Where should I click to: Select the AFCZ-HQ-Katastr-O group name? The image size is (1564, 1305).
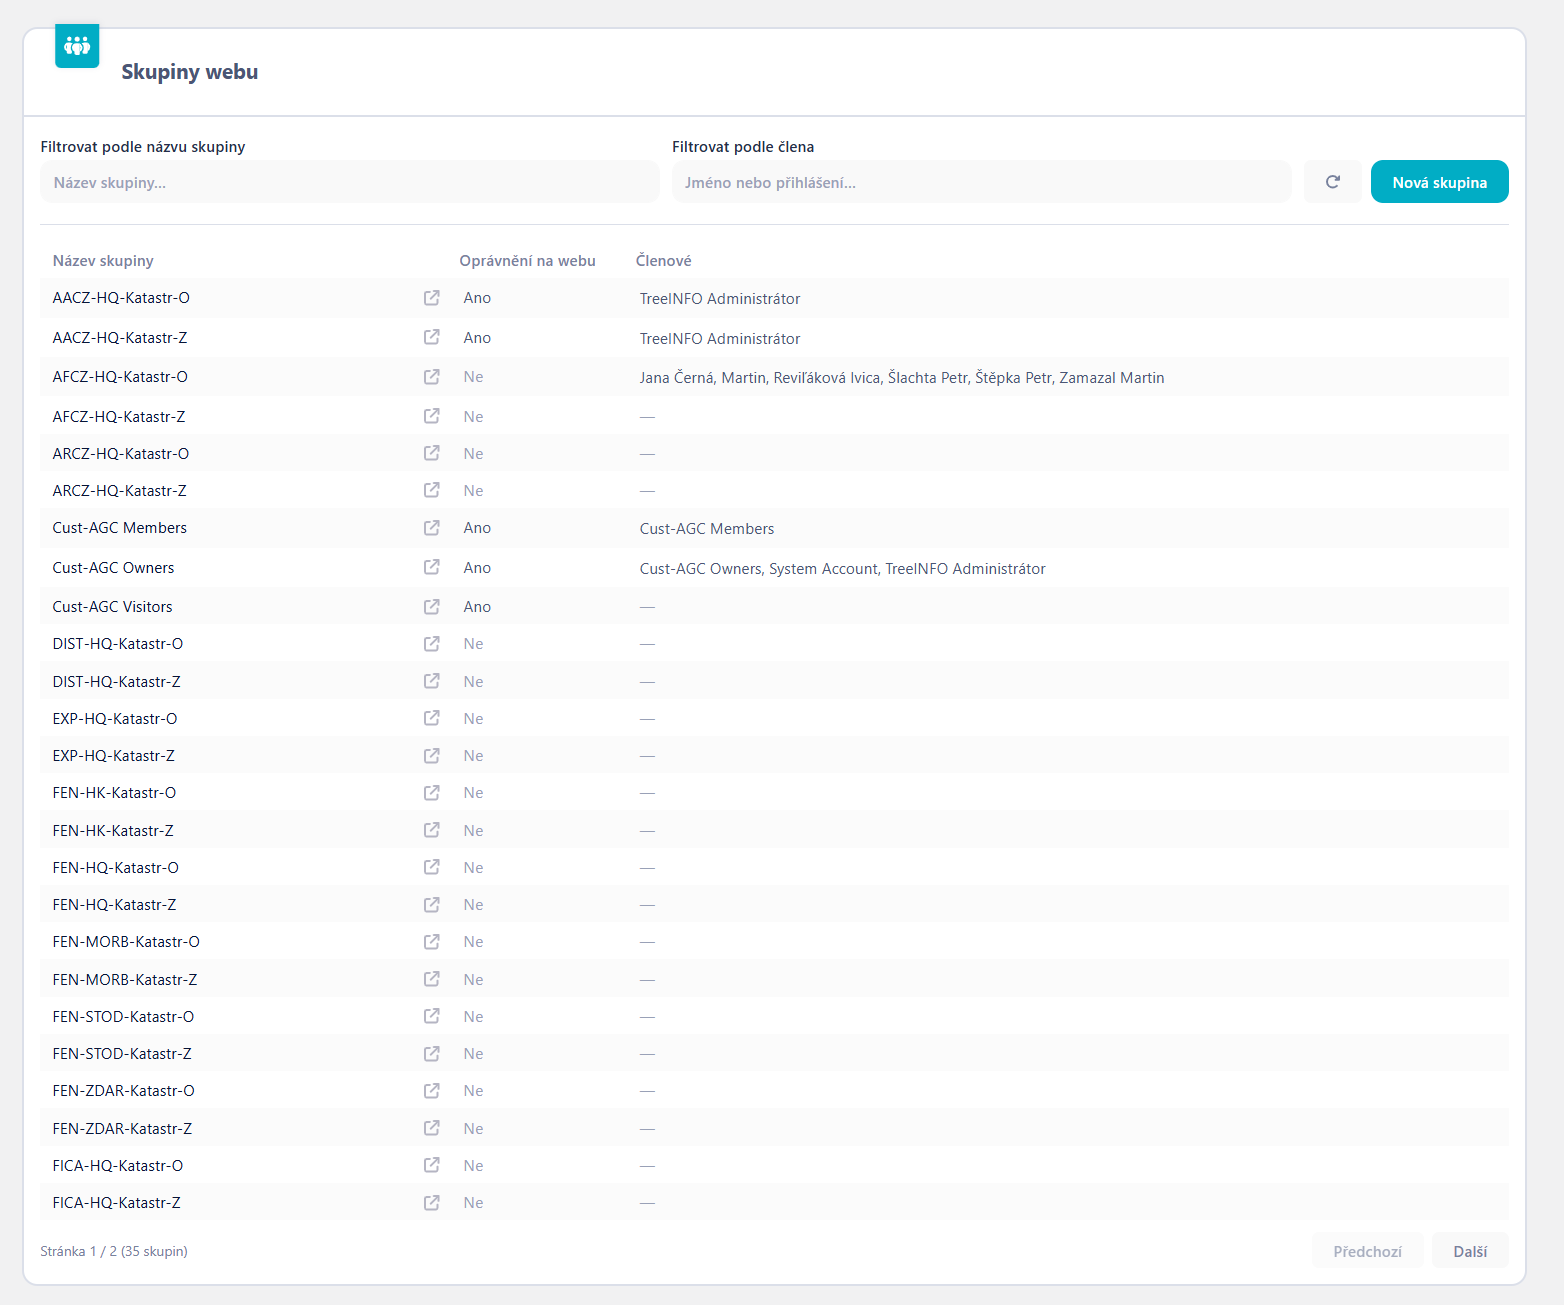[x=120, y=377]
